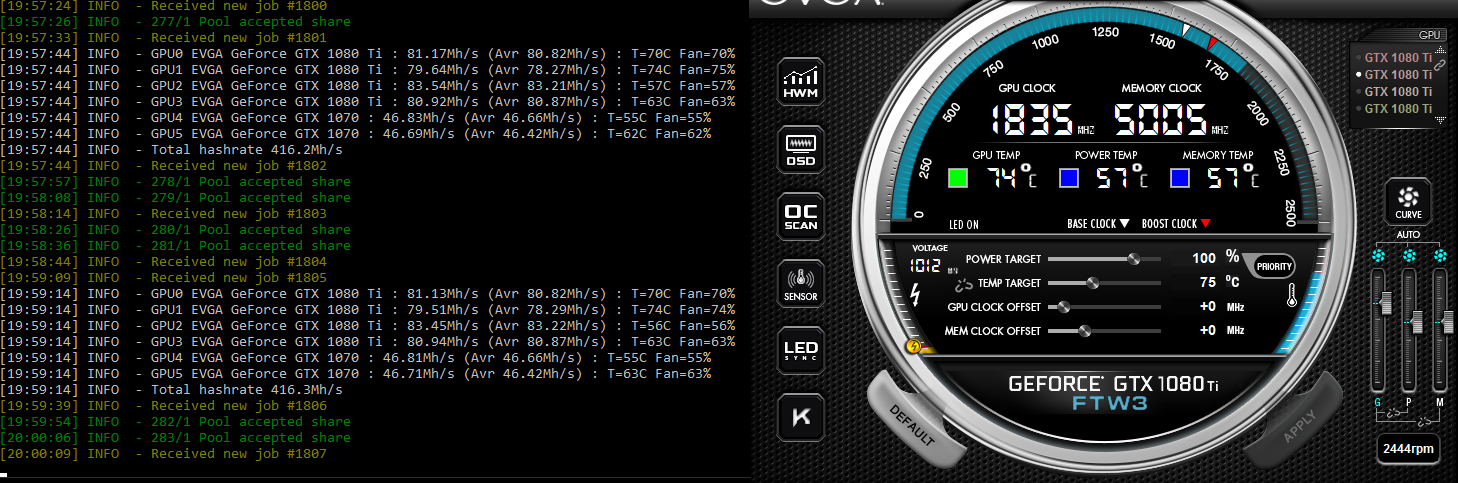Click 'Total hashrate 416.3Mh/s' in terminal
The width and height of the screenshot is (1458, 483).
pyautogui.click(x=246, y=390)
